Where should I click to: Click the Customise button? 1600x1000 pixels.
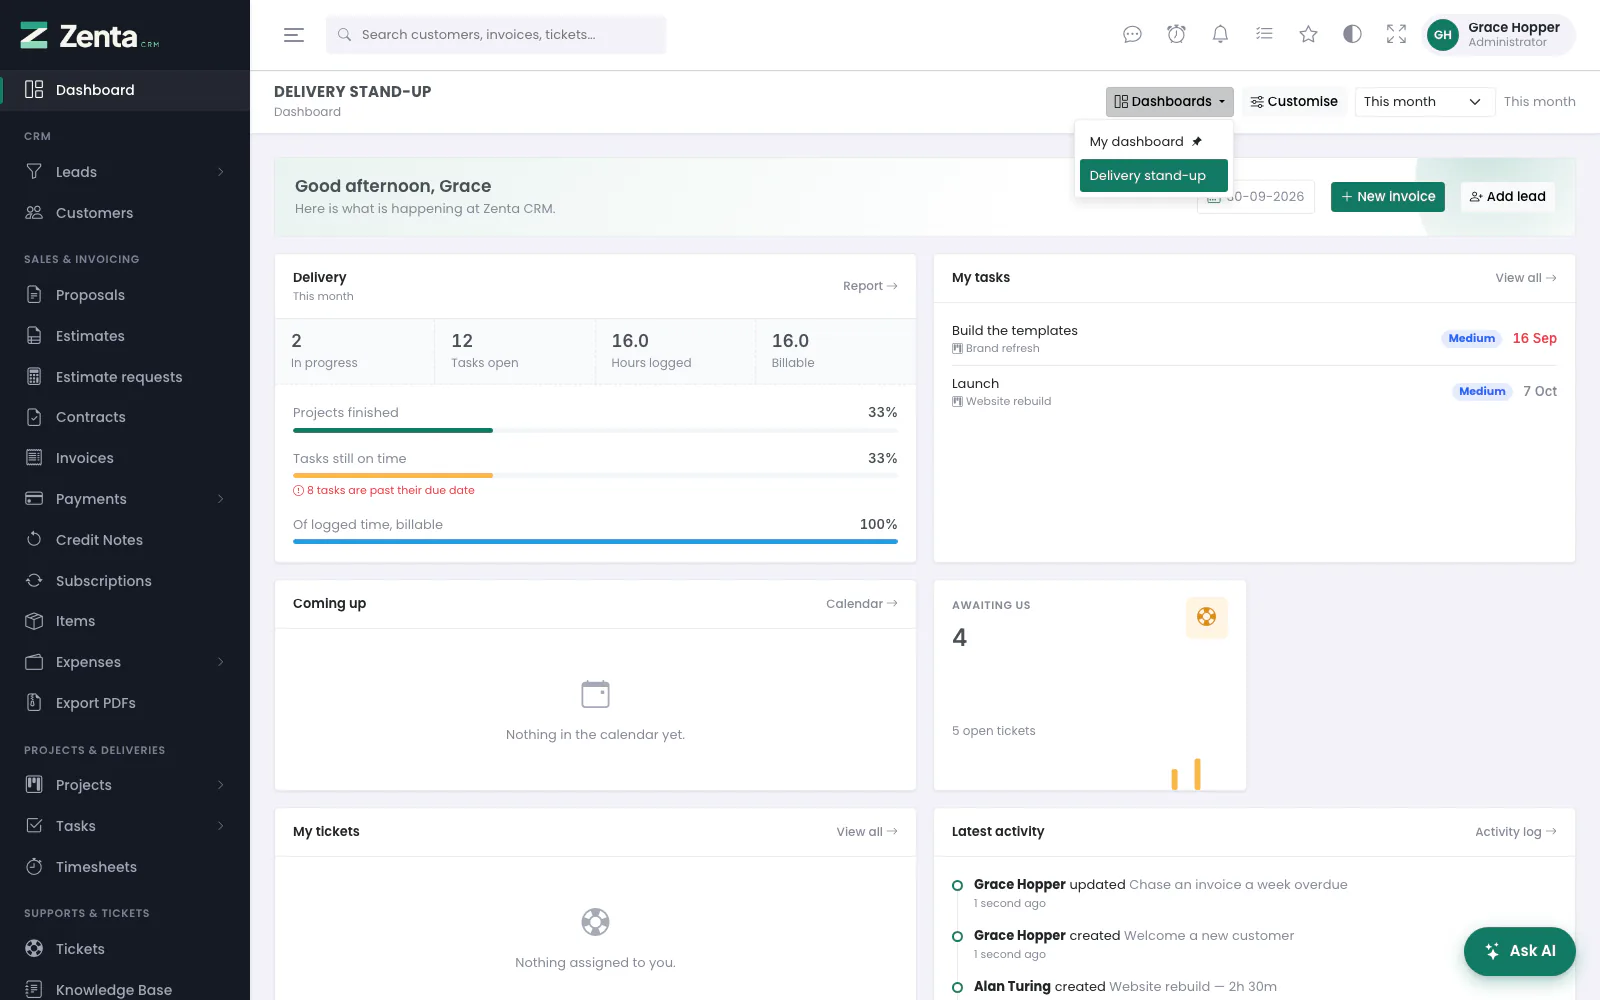click(1294, 102)
